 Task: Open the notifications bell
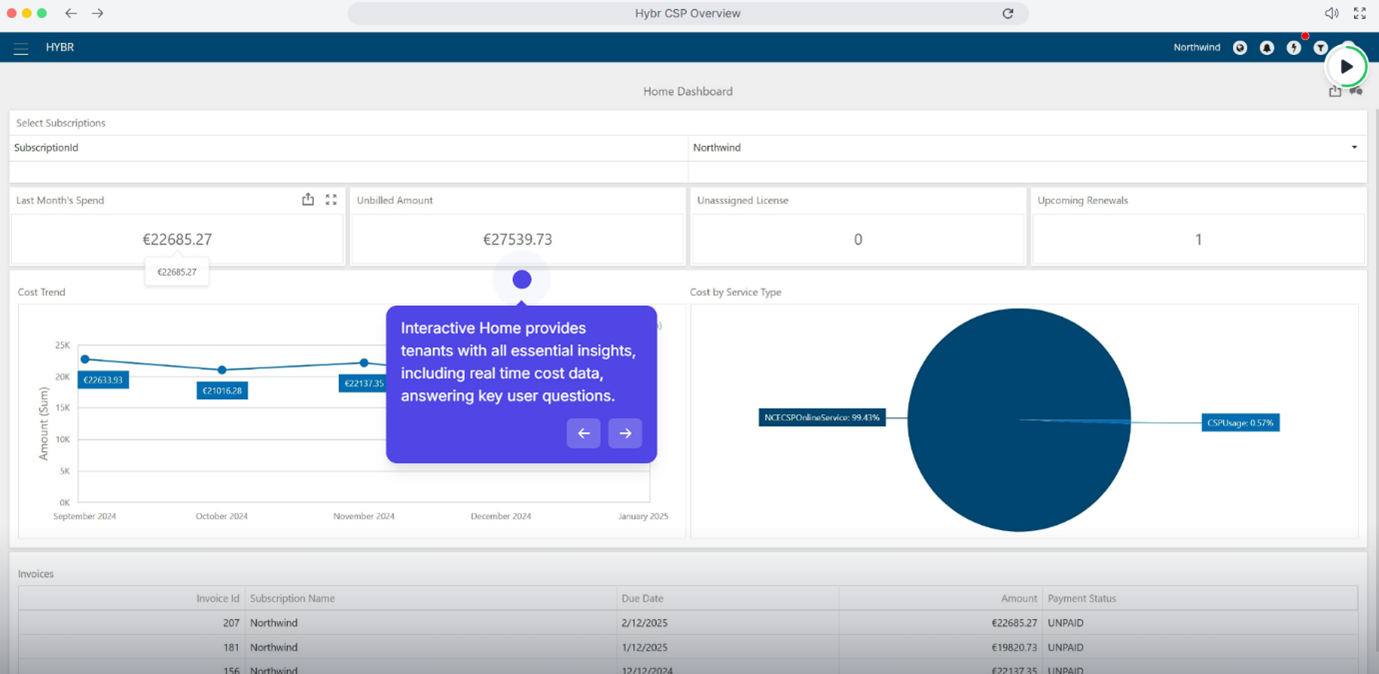tap(1267, 48)
